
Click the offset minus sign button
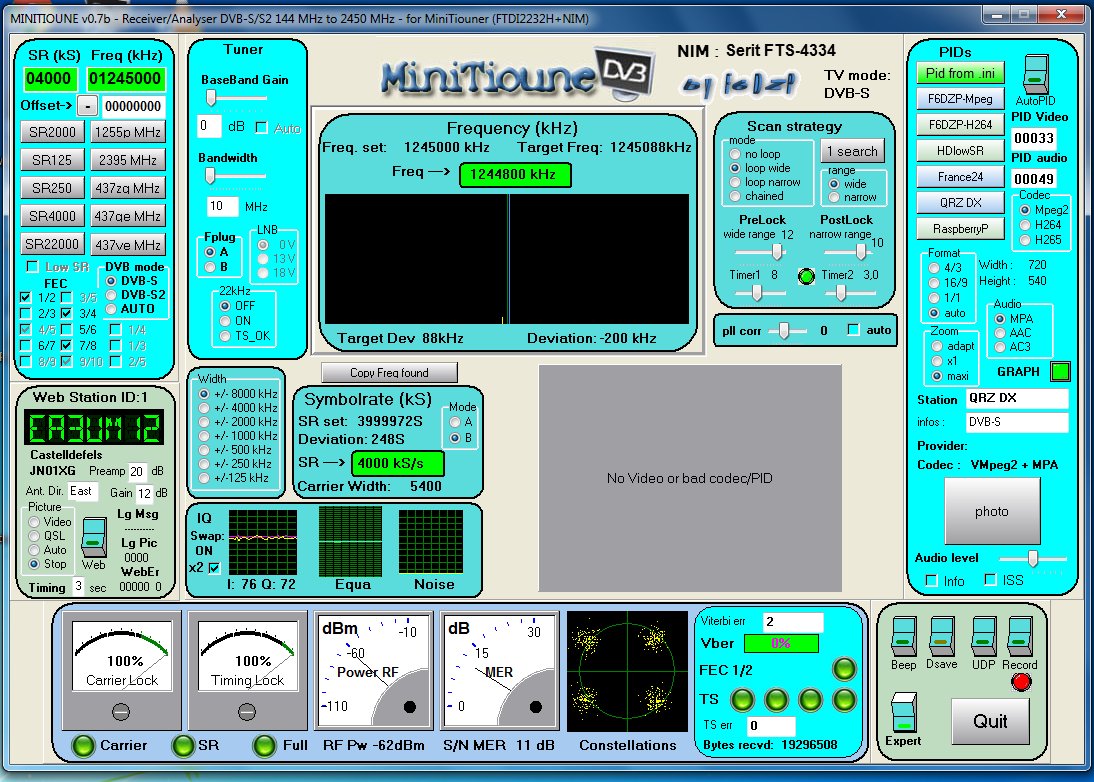[x=87, y=106]
